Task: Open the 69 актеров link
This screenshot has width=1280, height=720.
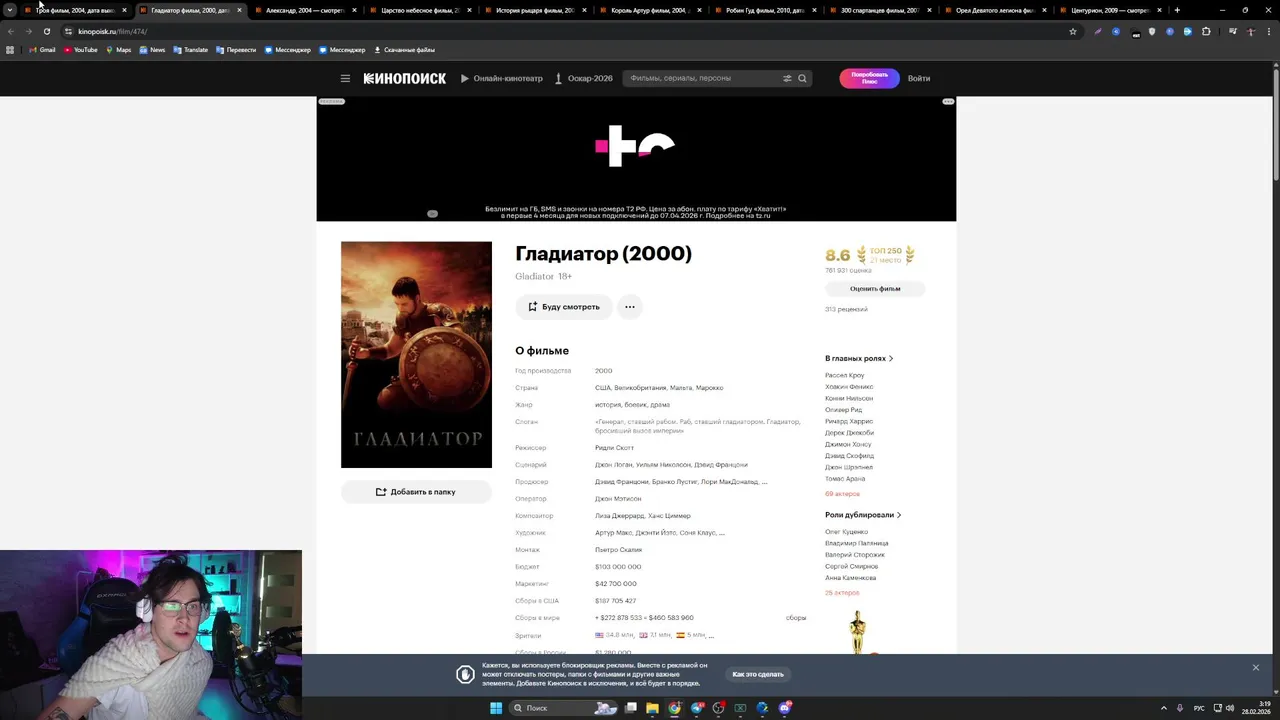Action: (x=842, y=494)
